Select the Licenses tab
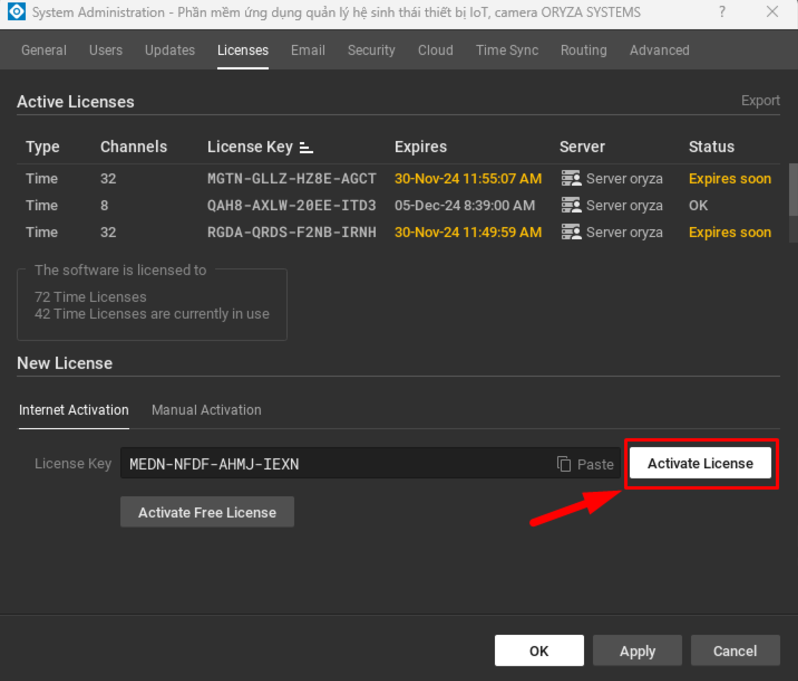The height and width of the screenshot is (681, 798). [x=243, y=50]
